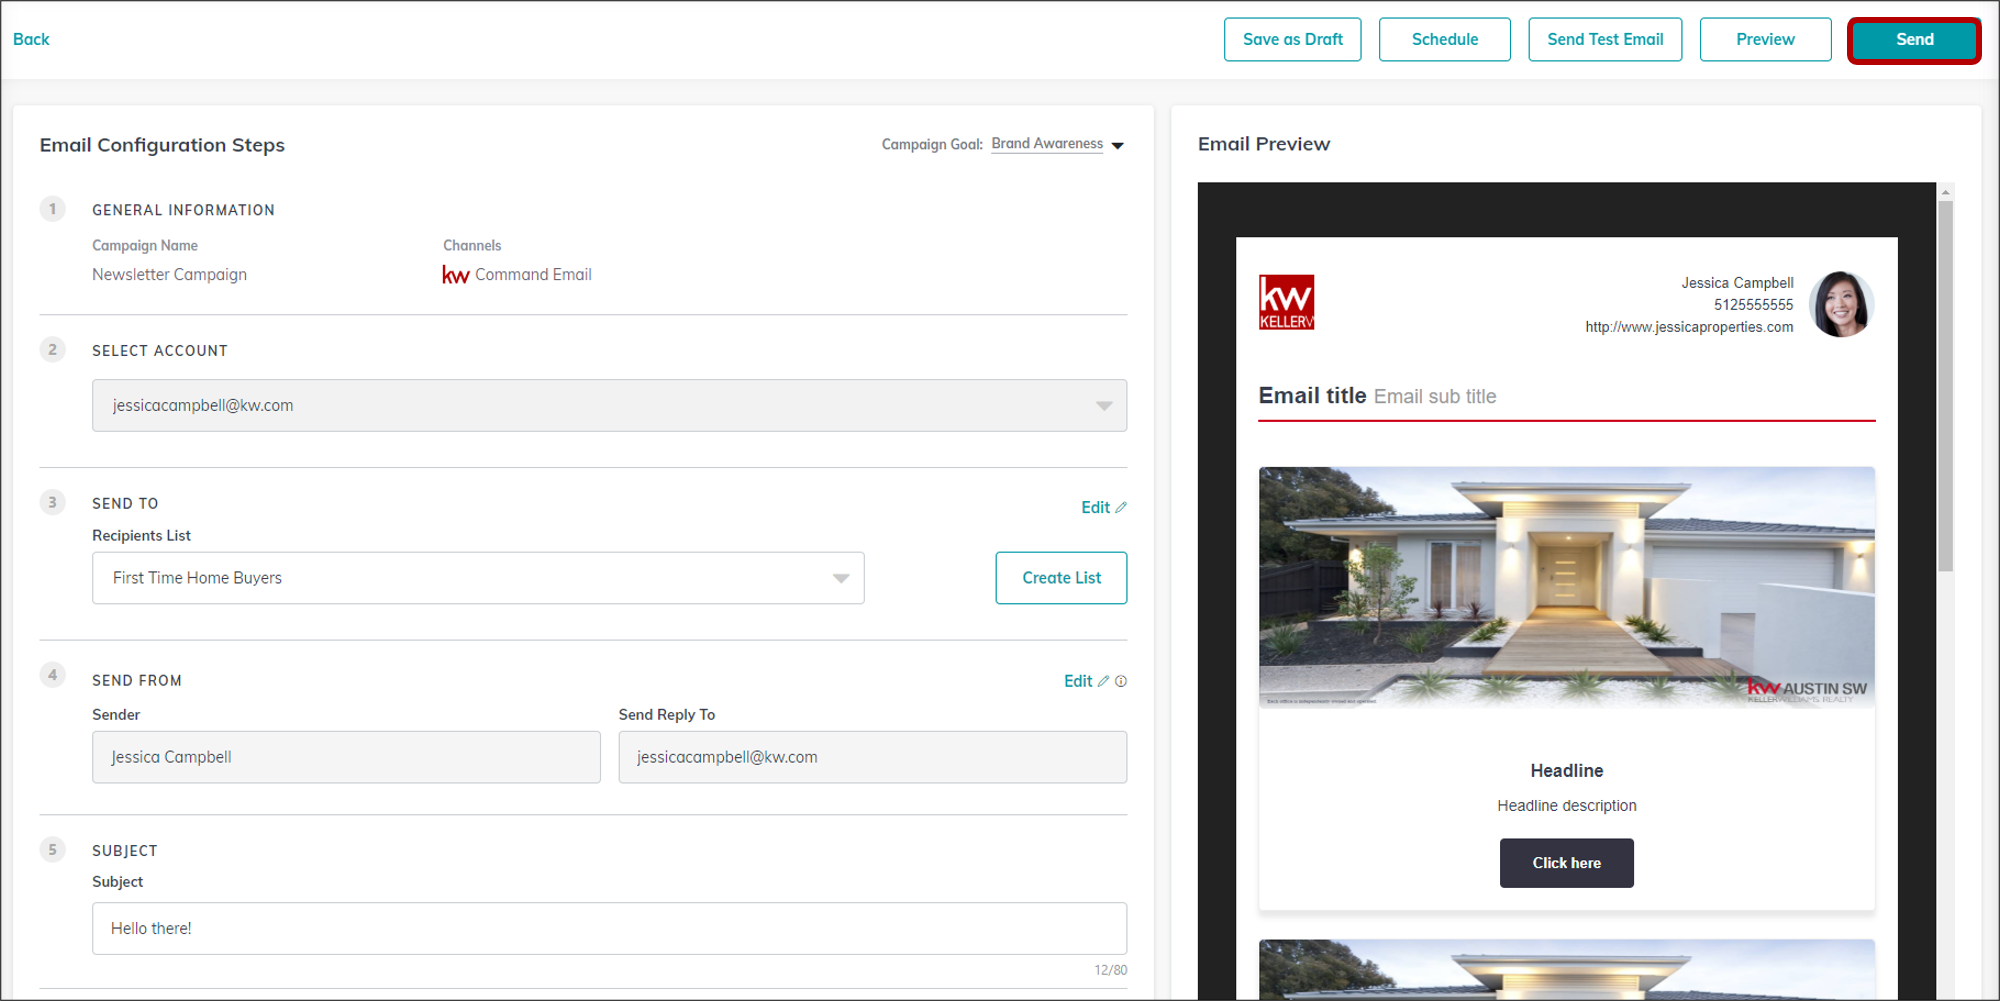Click the scrollbar up arrow in preview
Screen dimensions: 2000x1001
[1945, 191]
